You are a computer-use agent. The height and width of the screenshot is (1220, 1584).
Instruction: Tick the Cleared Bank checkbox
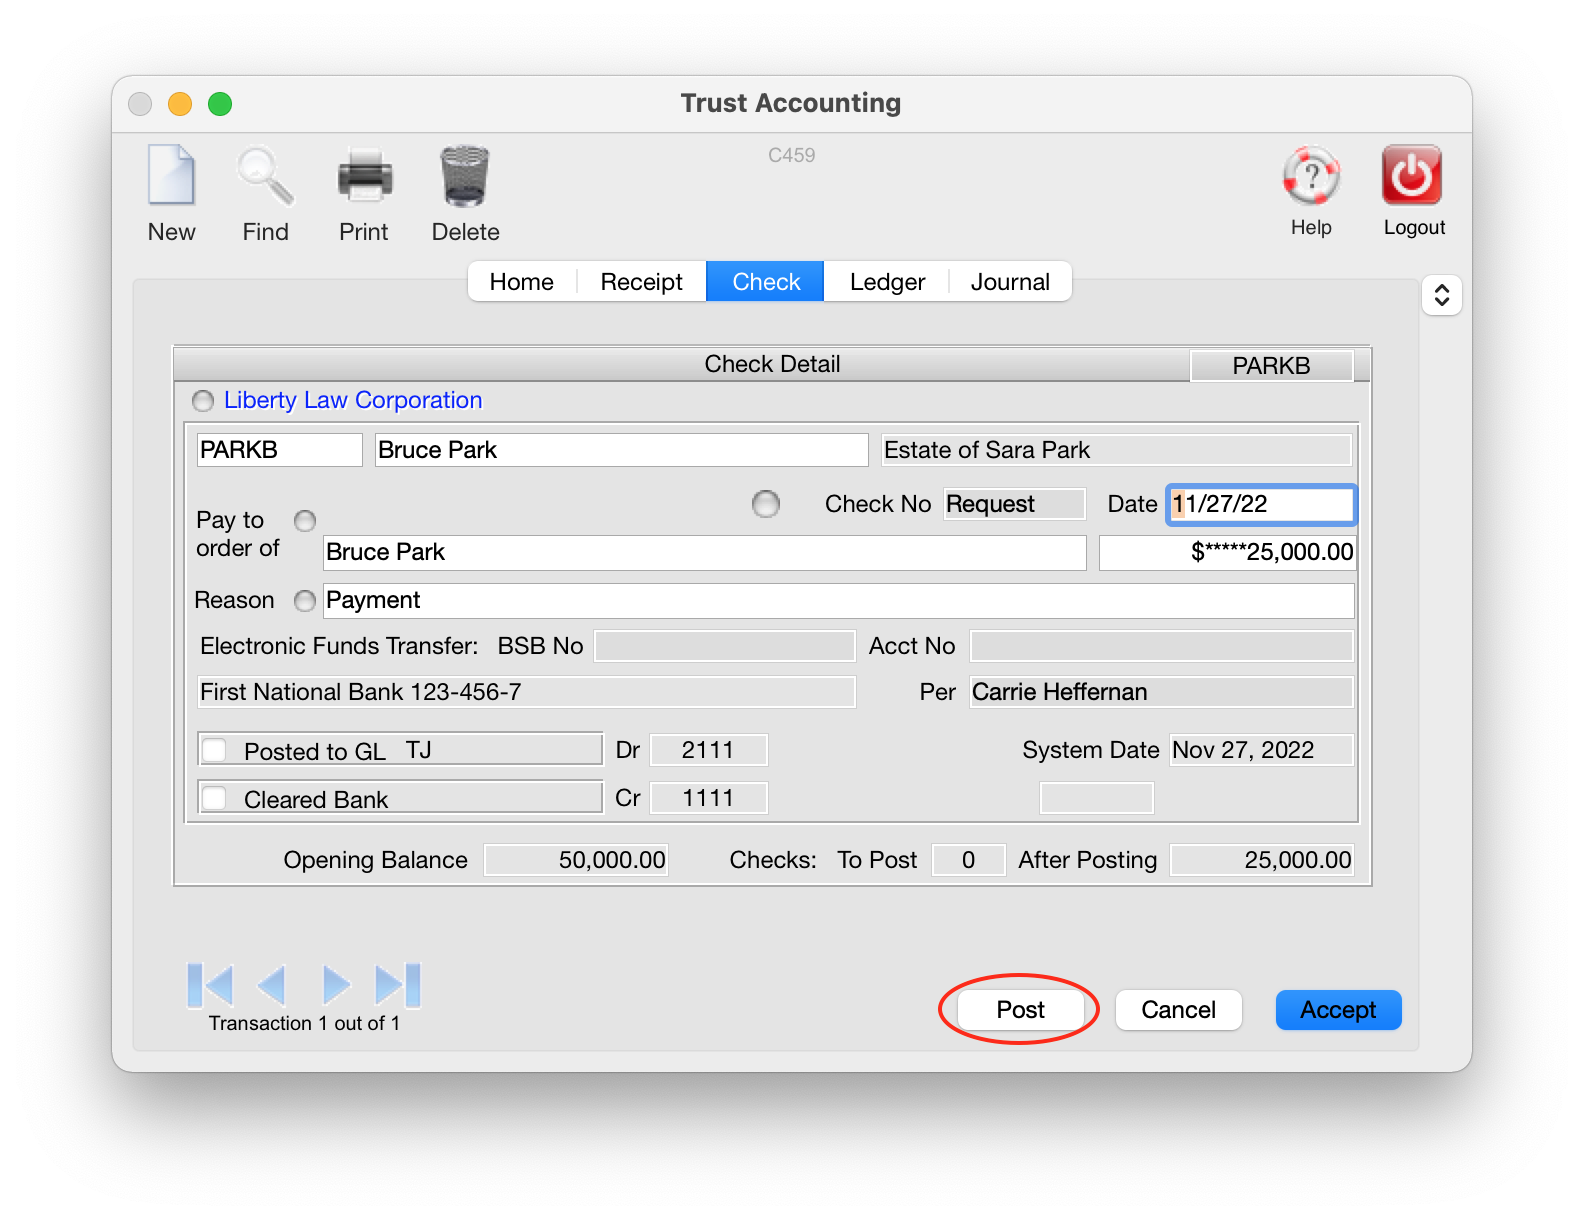click(x=214, y=798)
